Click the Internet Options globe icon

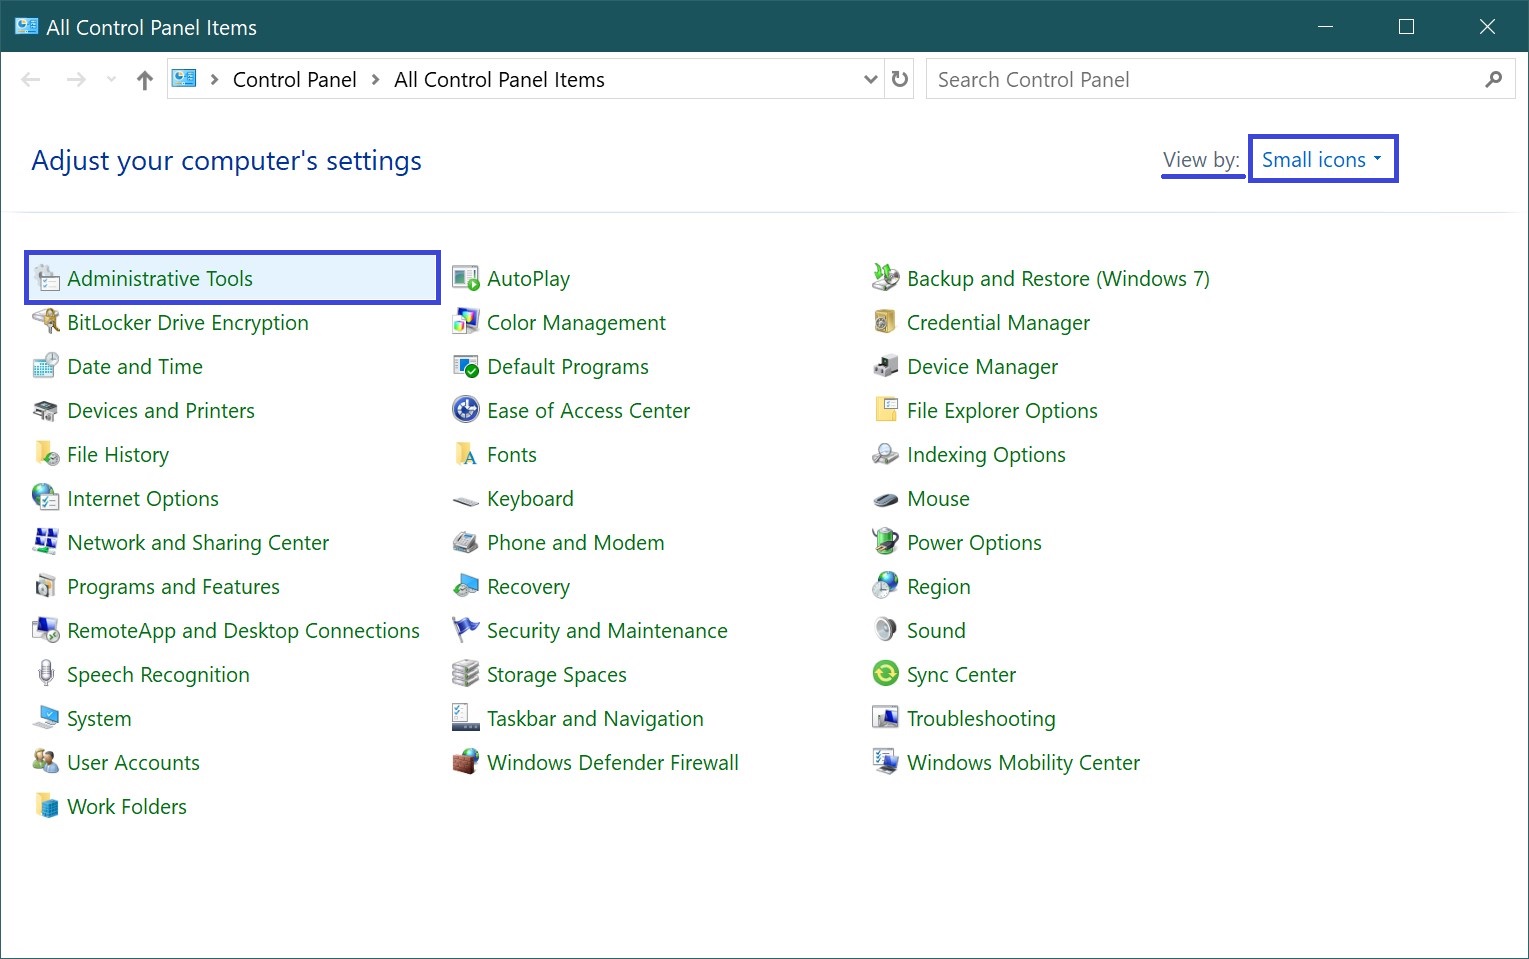(46, 498)
